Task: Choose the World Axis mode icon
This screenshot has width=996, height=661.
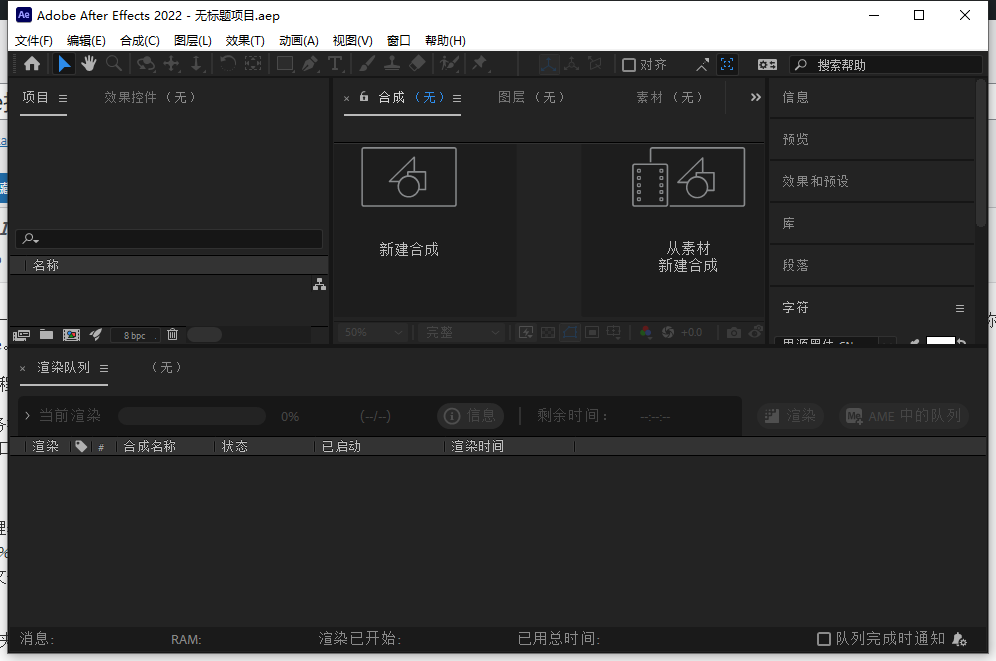Action: click(x=572, y=64)
